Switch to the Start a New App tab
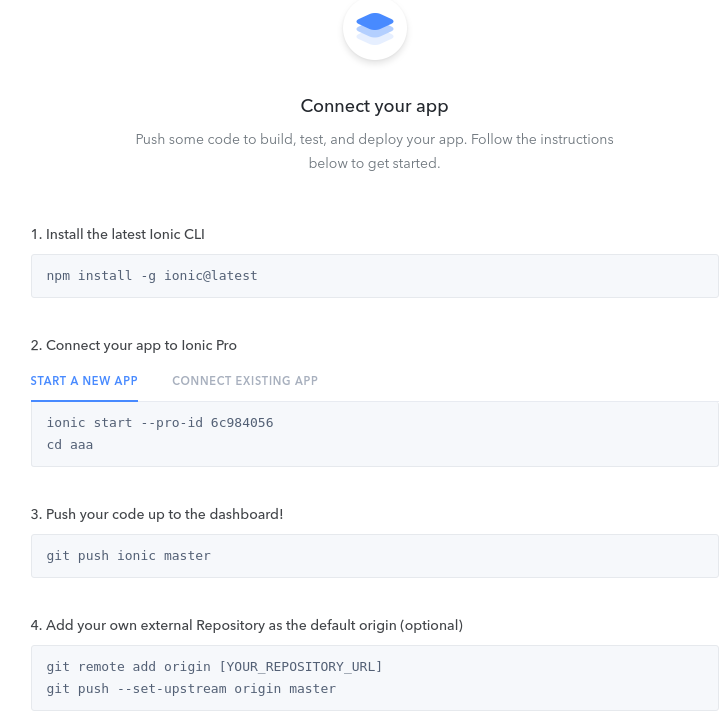727x726 pixels. click(84, 381)
